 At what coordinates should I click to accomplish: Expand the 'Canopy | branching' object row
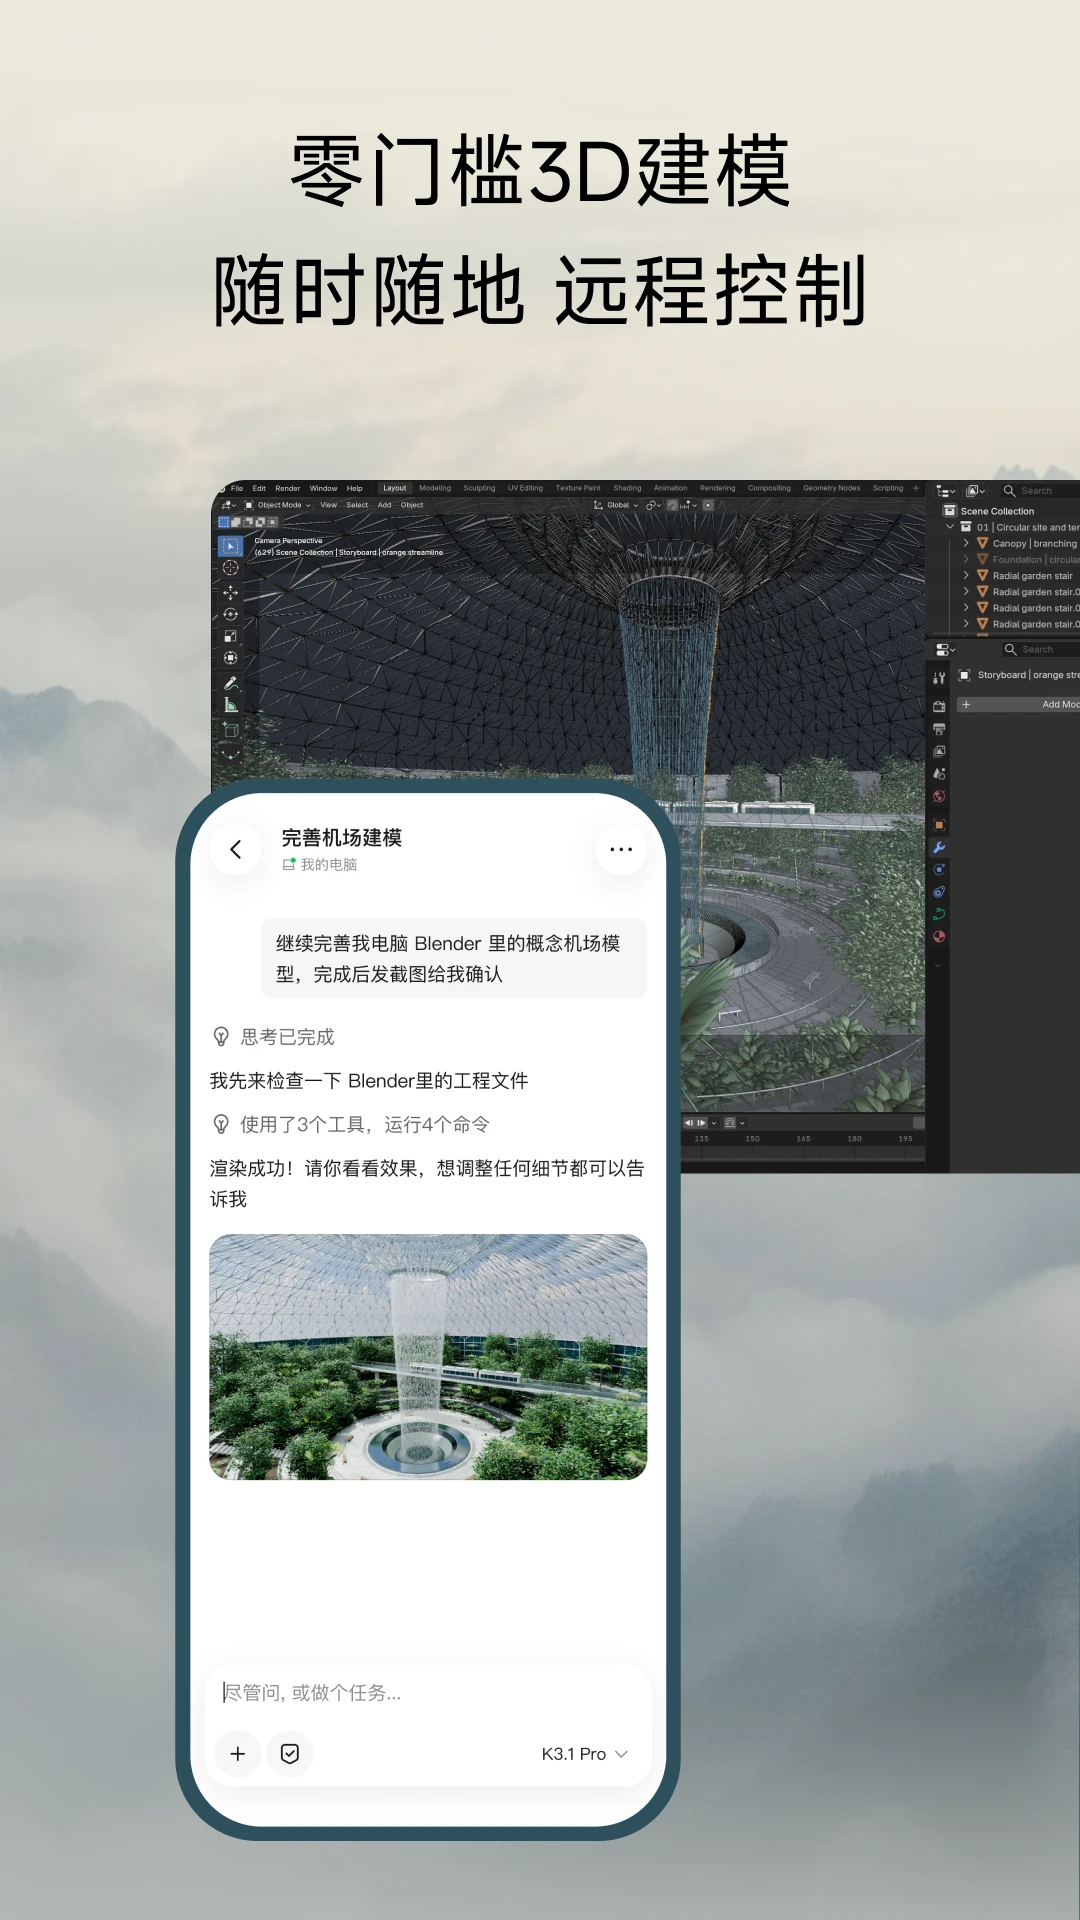(x=966, y=543)
